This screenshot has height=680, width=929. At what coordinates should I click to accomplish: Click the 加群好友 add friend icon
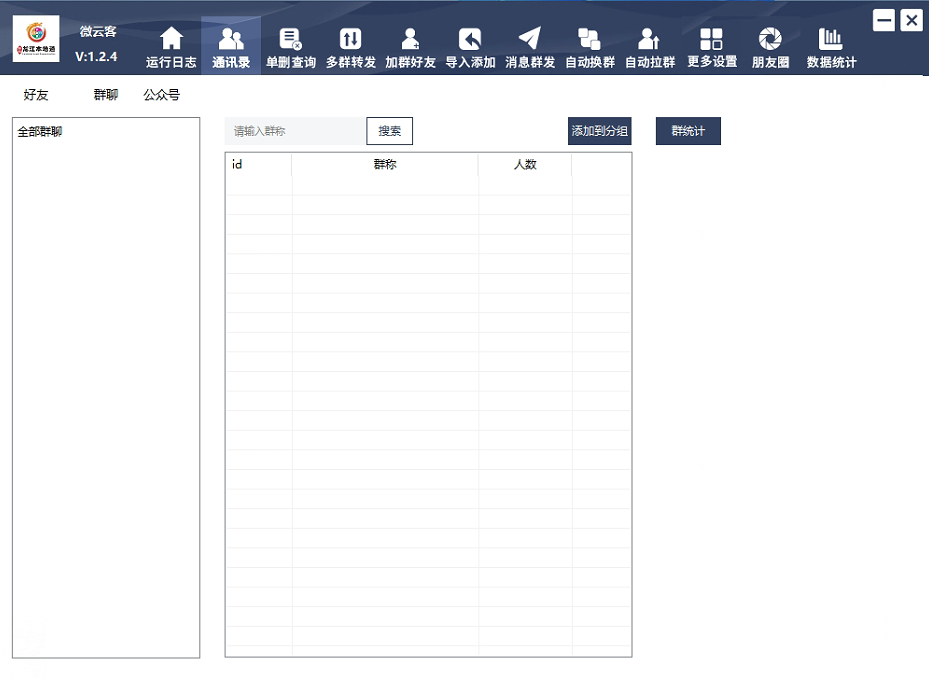pyautogui.click(x=410, y=40)
